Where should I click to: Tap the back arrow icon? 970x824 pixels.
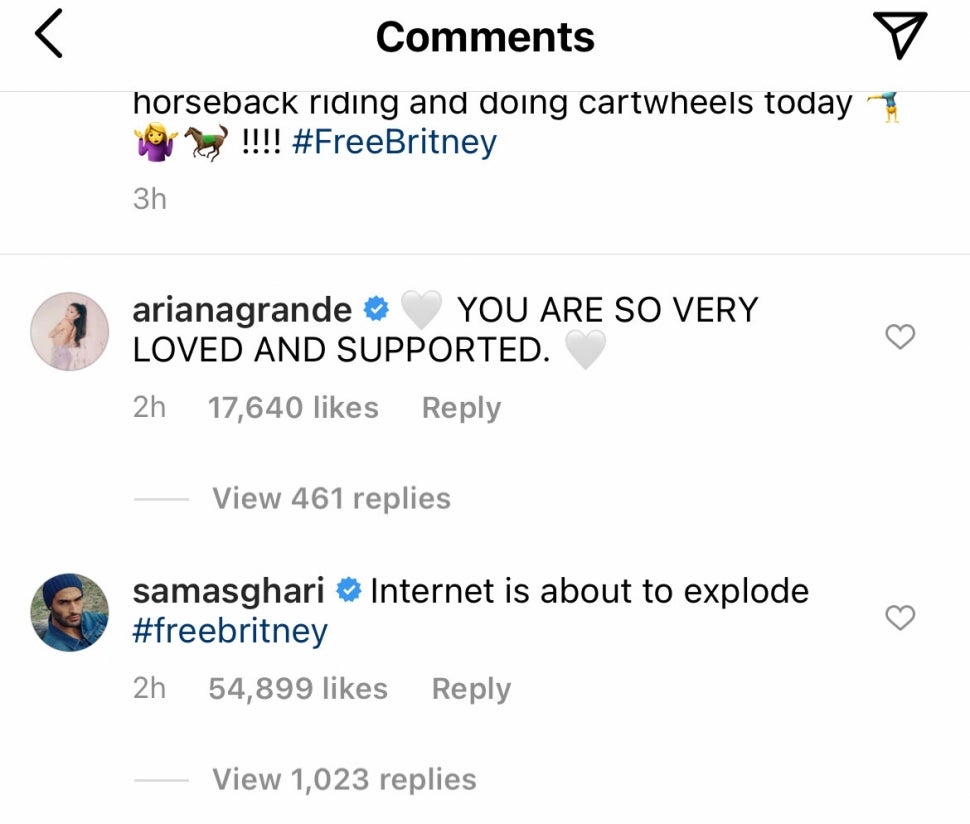point(49,36)
